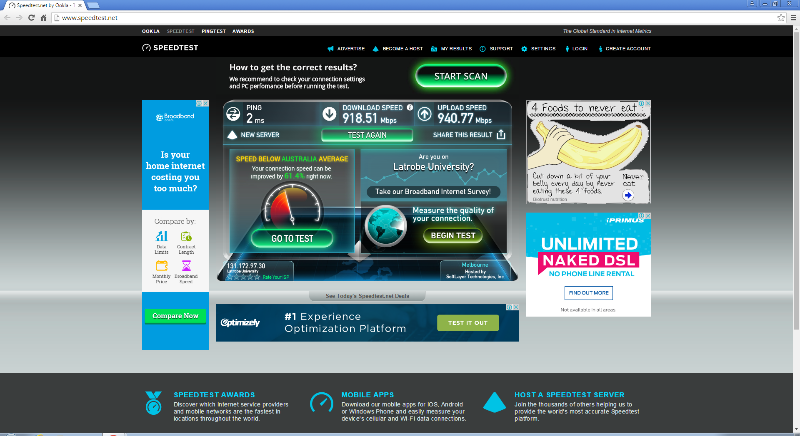The height and width of the screenshot is (436, 800).
Task: Click the TEST AGAIN button
Action: 367,135
